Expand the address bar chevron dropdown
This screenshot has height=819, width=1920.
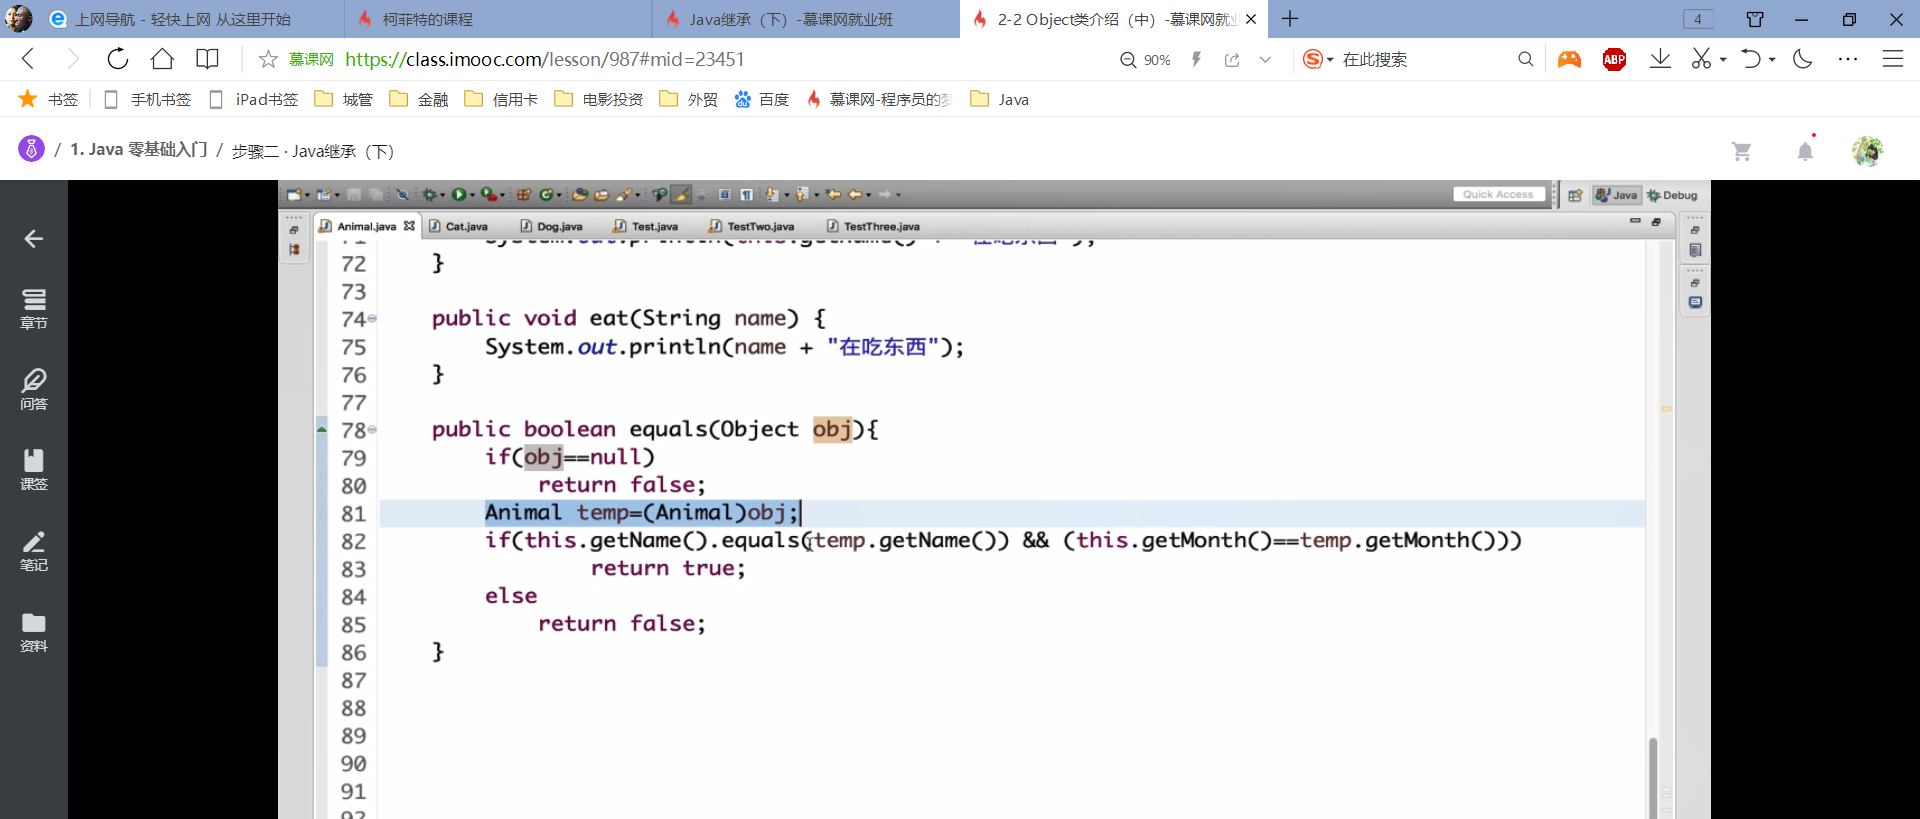pos(1265,60)
